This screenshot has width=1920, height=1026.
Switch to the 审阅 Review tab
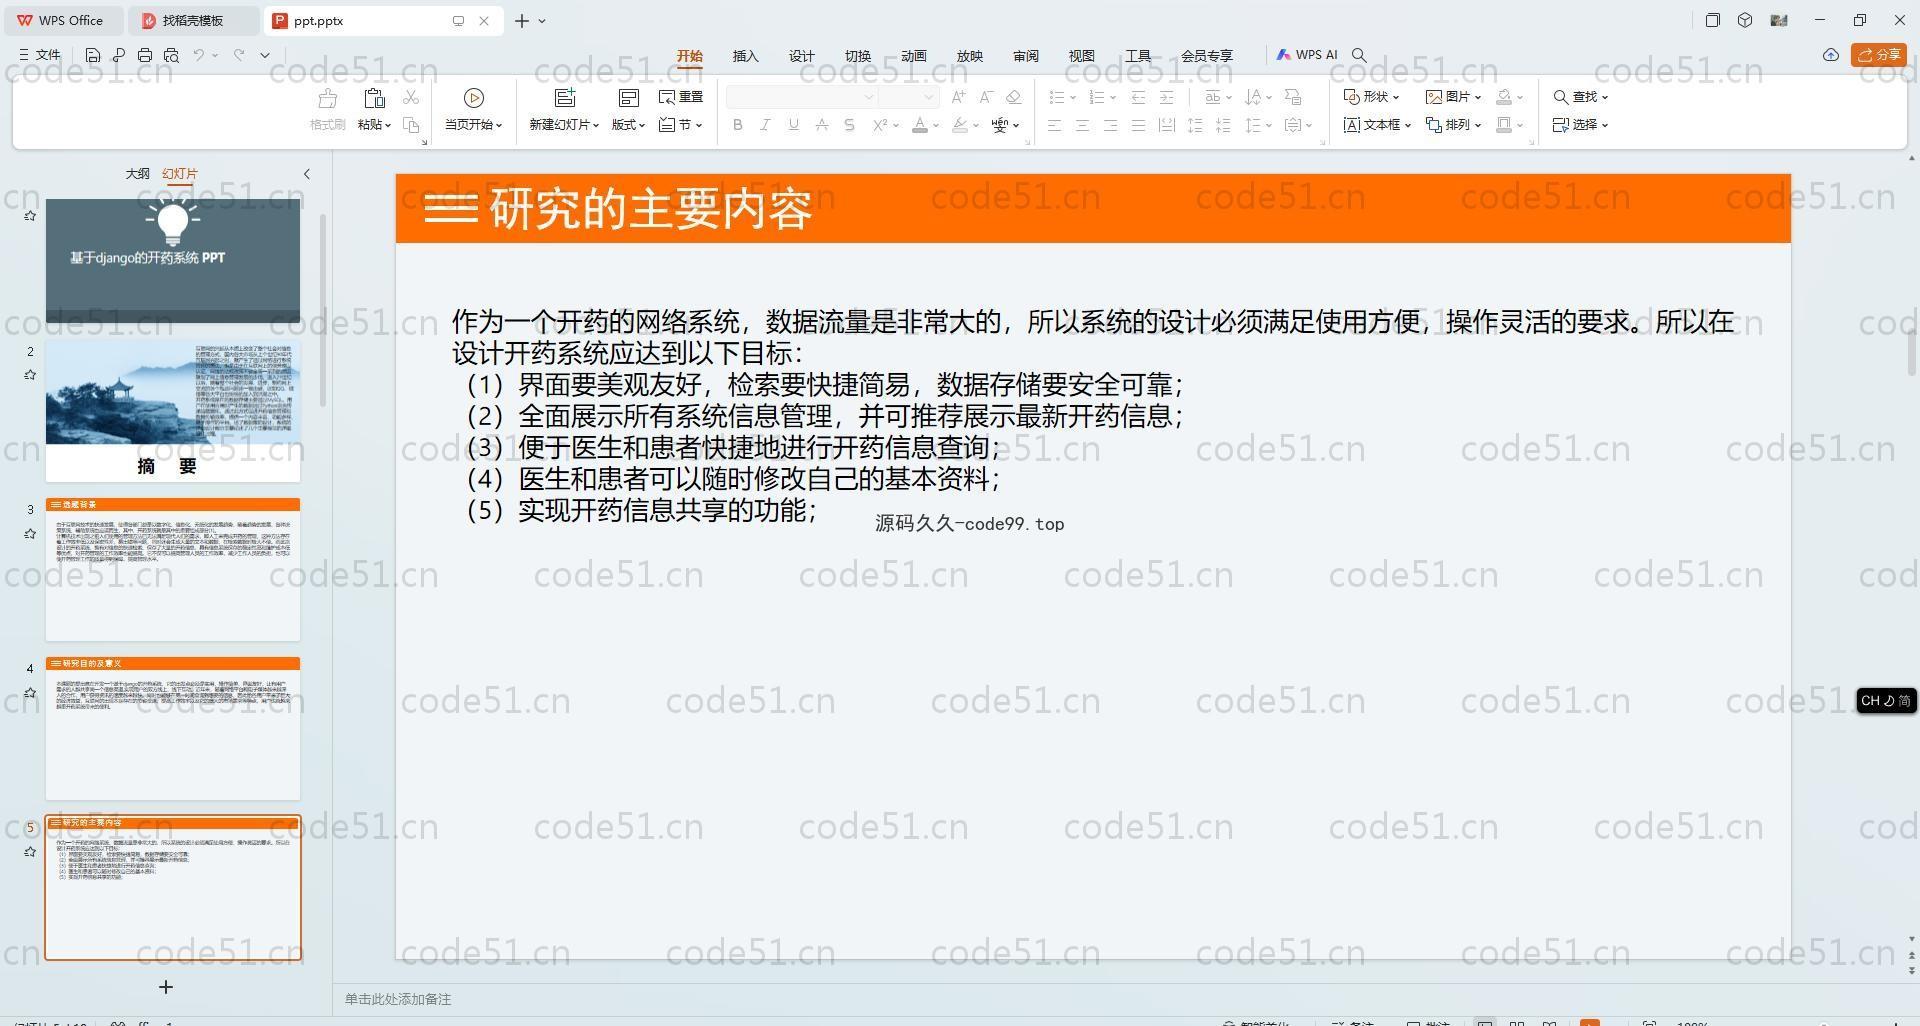tap(1026, 56)
